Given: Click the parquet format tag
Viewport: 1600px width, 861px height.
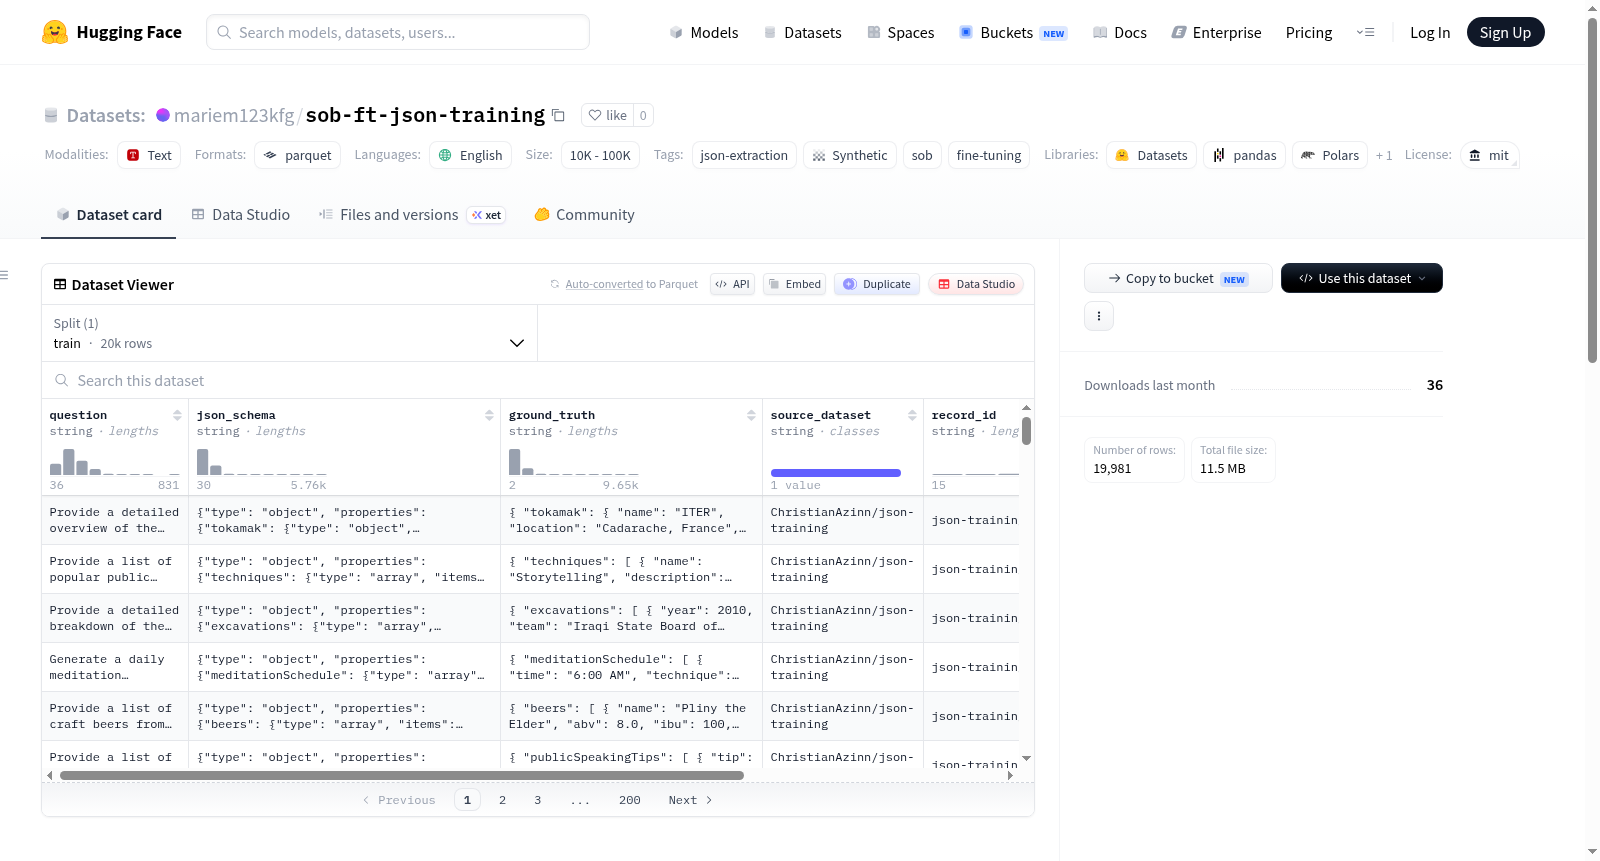Looking at the screenshot, I should pos(298,155).
